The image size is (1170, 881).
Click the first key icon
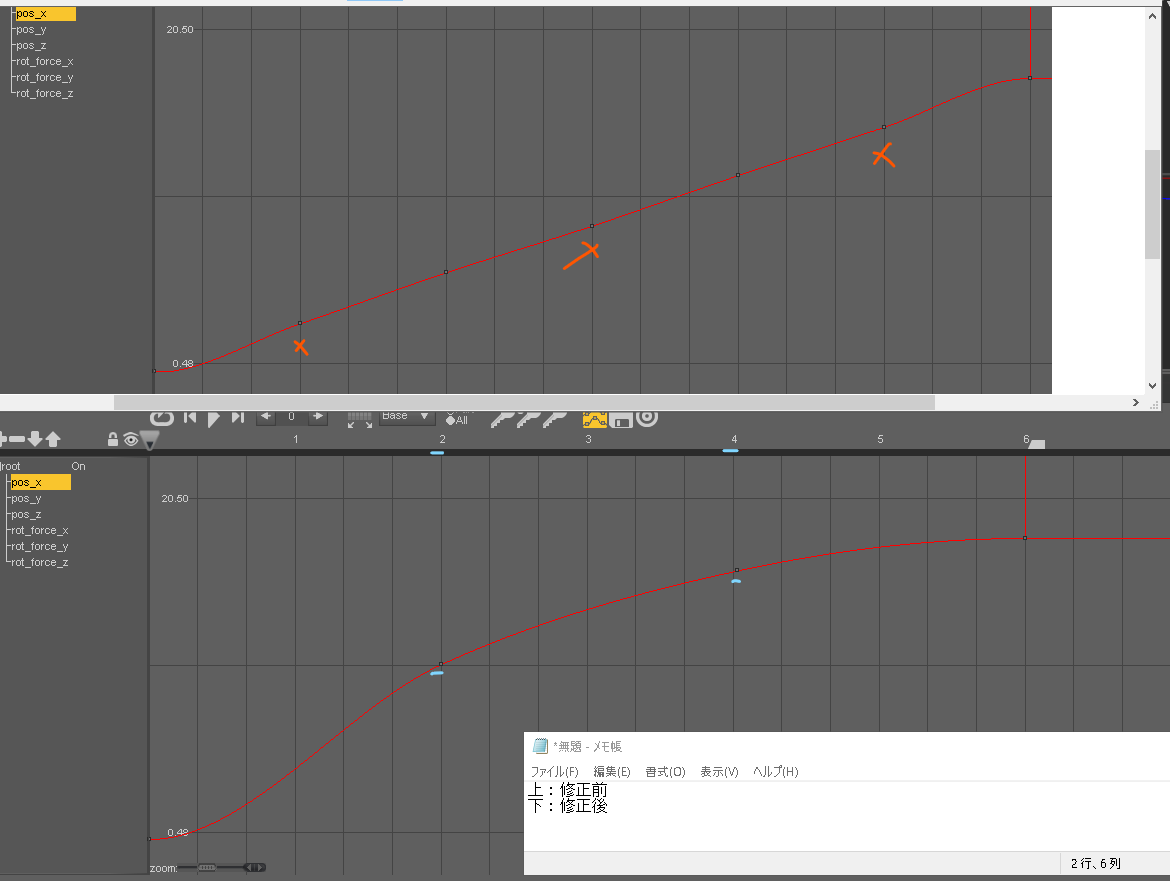point(502,419)
